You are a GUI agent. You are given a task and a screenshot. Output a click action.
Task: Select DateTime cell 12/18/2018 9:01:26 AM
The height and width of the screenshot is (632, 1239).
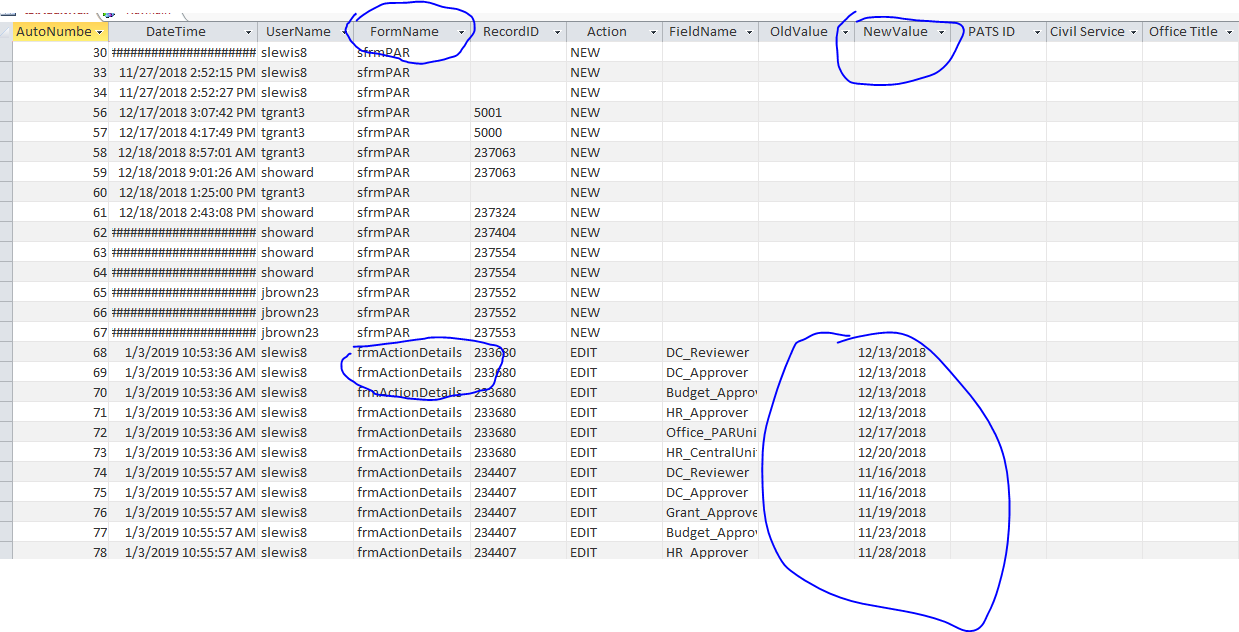tap(183, 172)
